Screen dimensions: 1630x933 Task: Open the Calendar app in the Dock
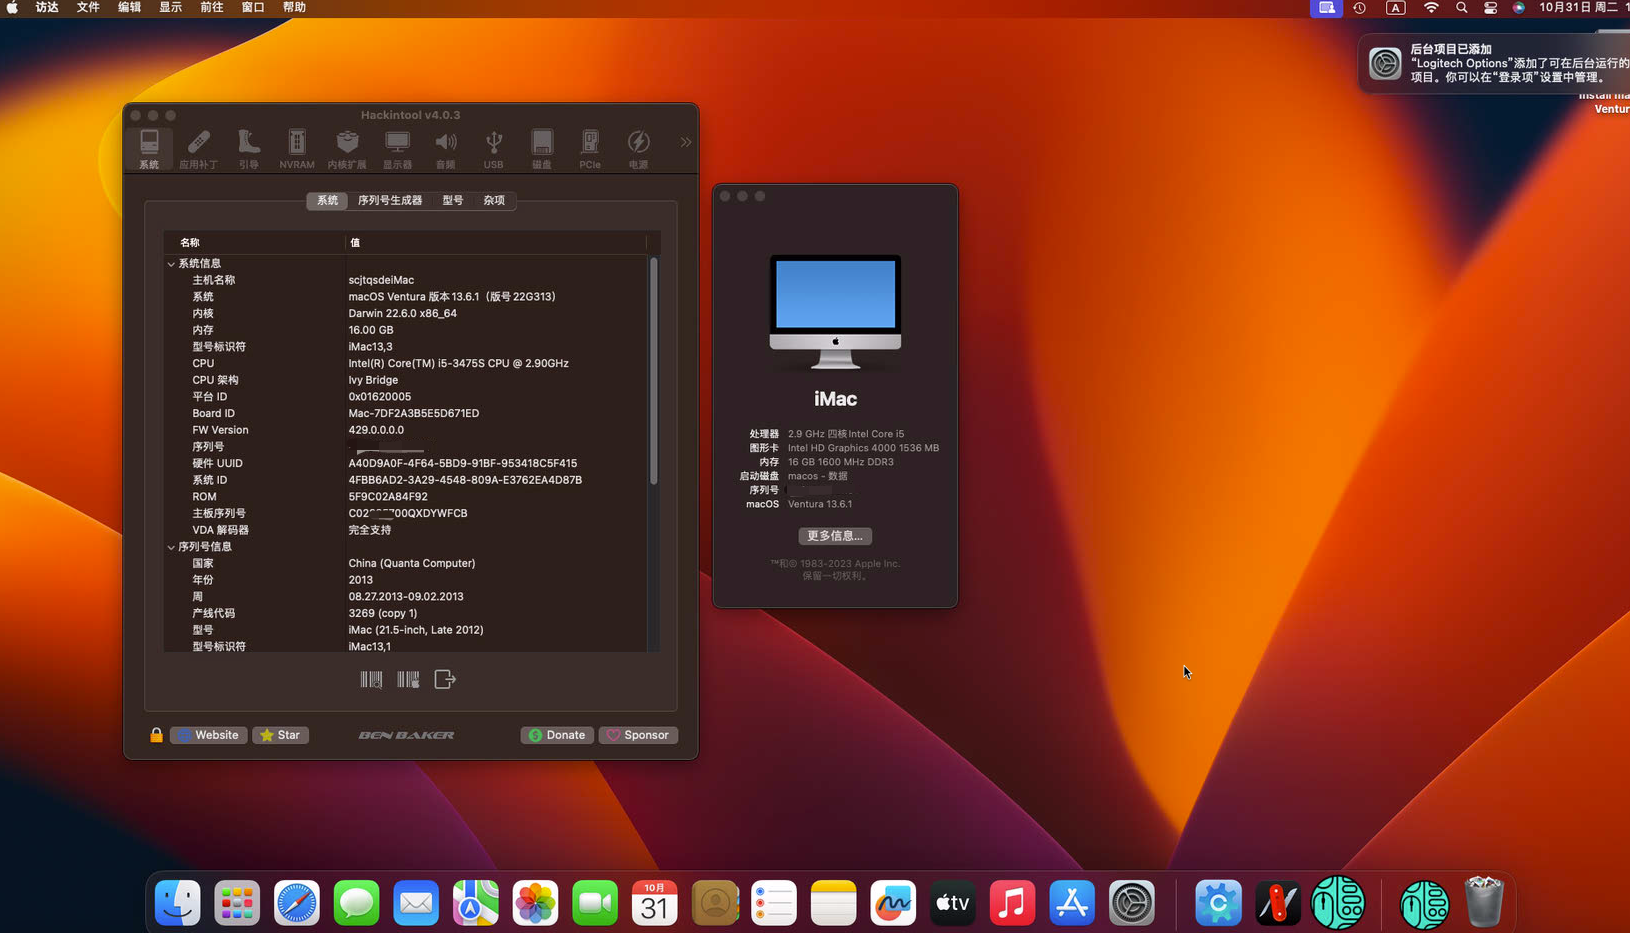pyautogui.click(x=654, y=904)
